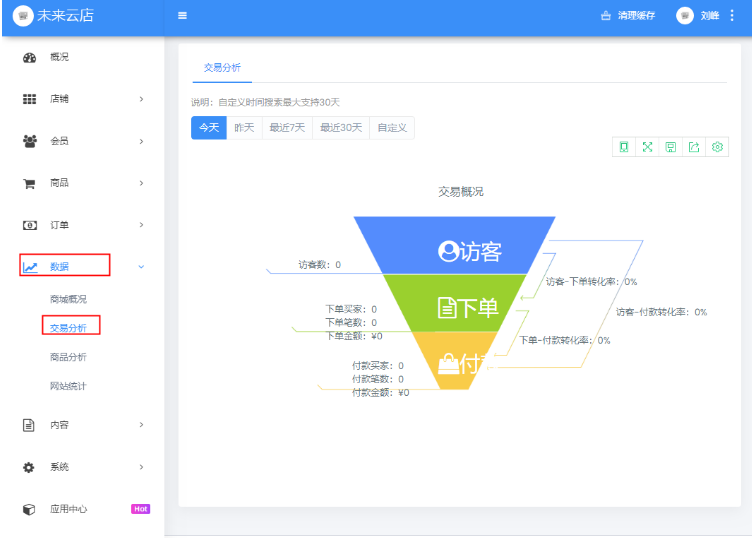Click the 访客数: 0 label
Screen dimensions: 752x538
319,265
